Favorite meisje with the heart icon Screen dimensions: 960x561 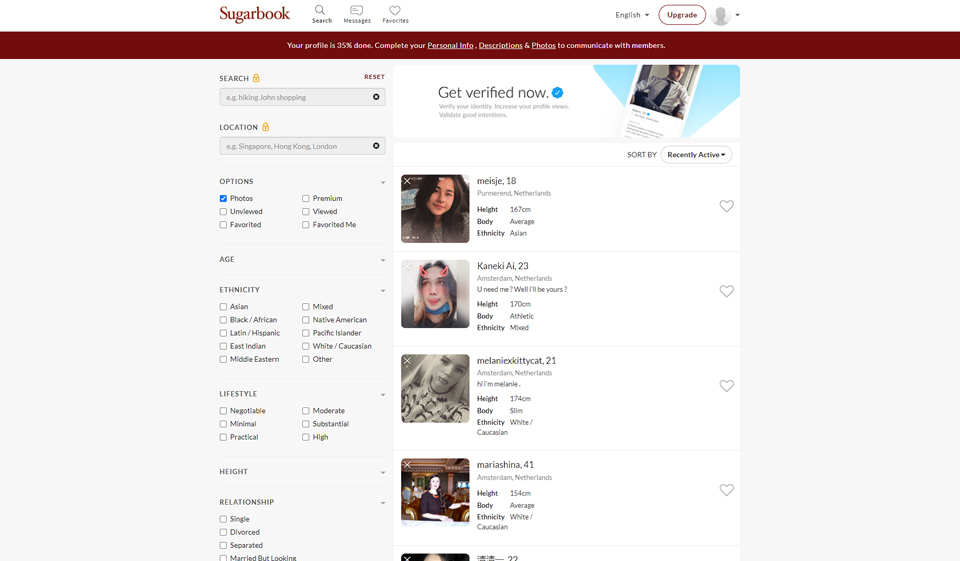pyautogui.click(x=726, y=206)
